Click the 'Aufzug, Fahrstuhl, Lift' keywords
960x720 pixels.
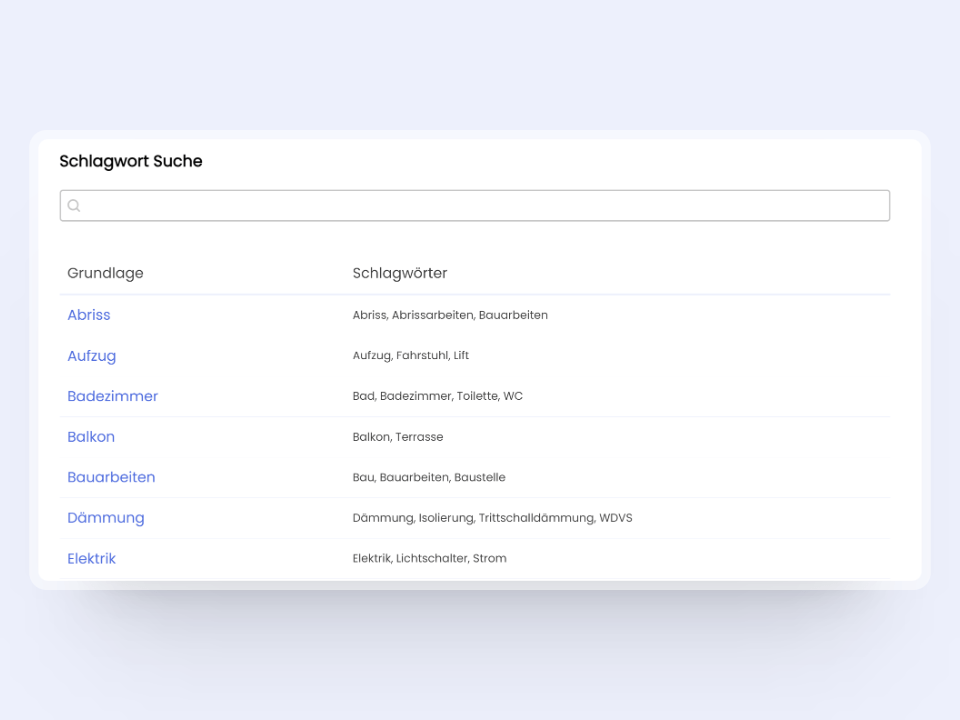click(x=410, y=356)
